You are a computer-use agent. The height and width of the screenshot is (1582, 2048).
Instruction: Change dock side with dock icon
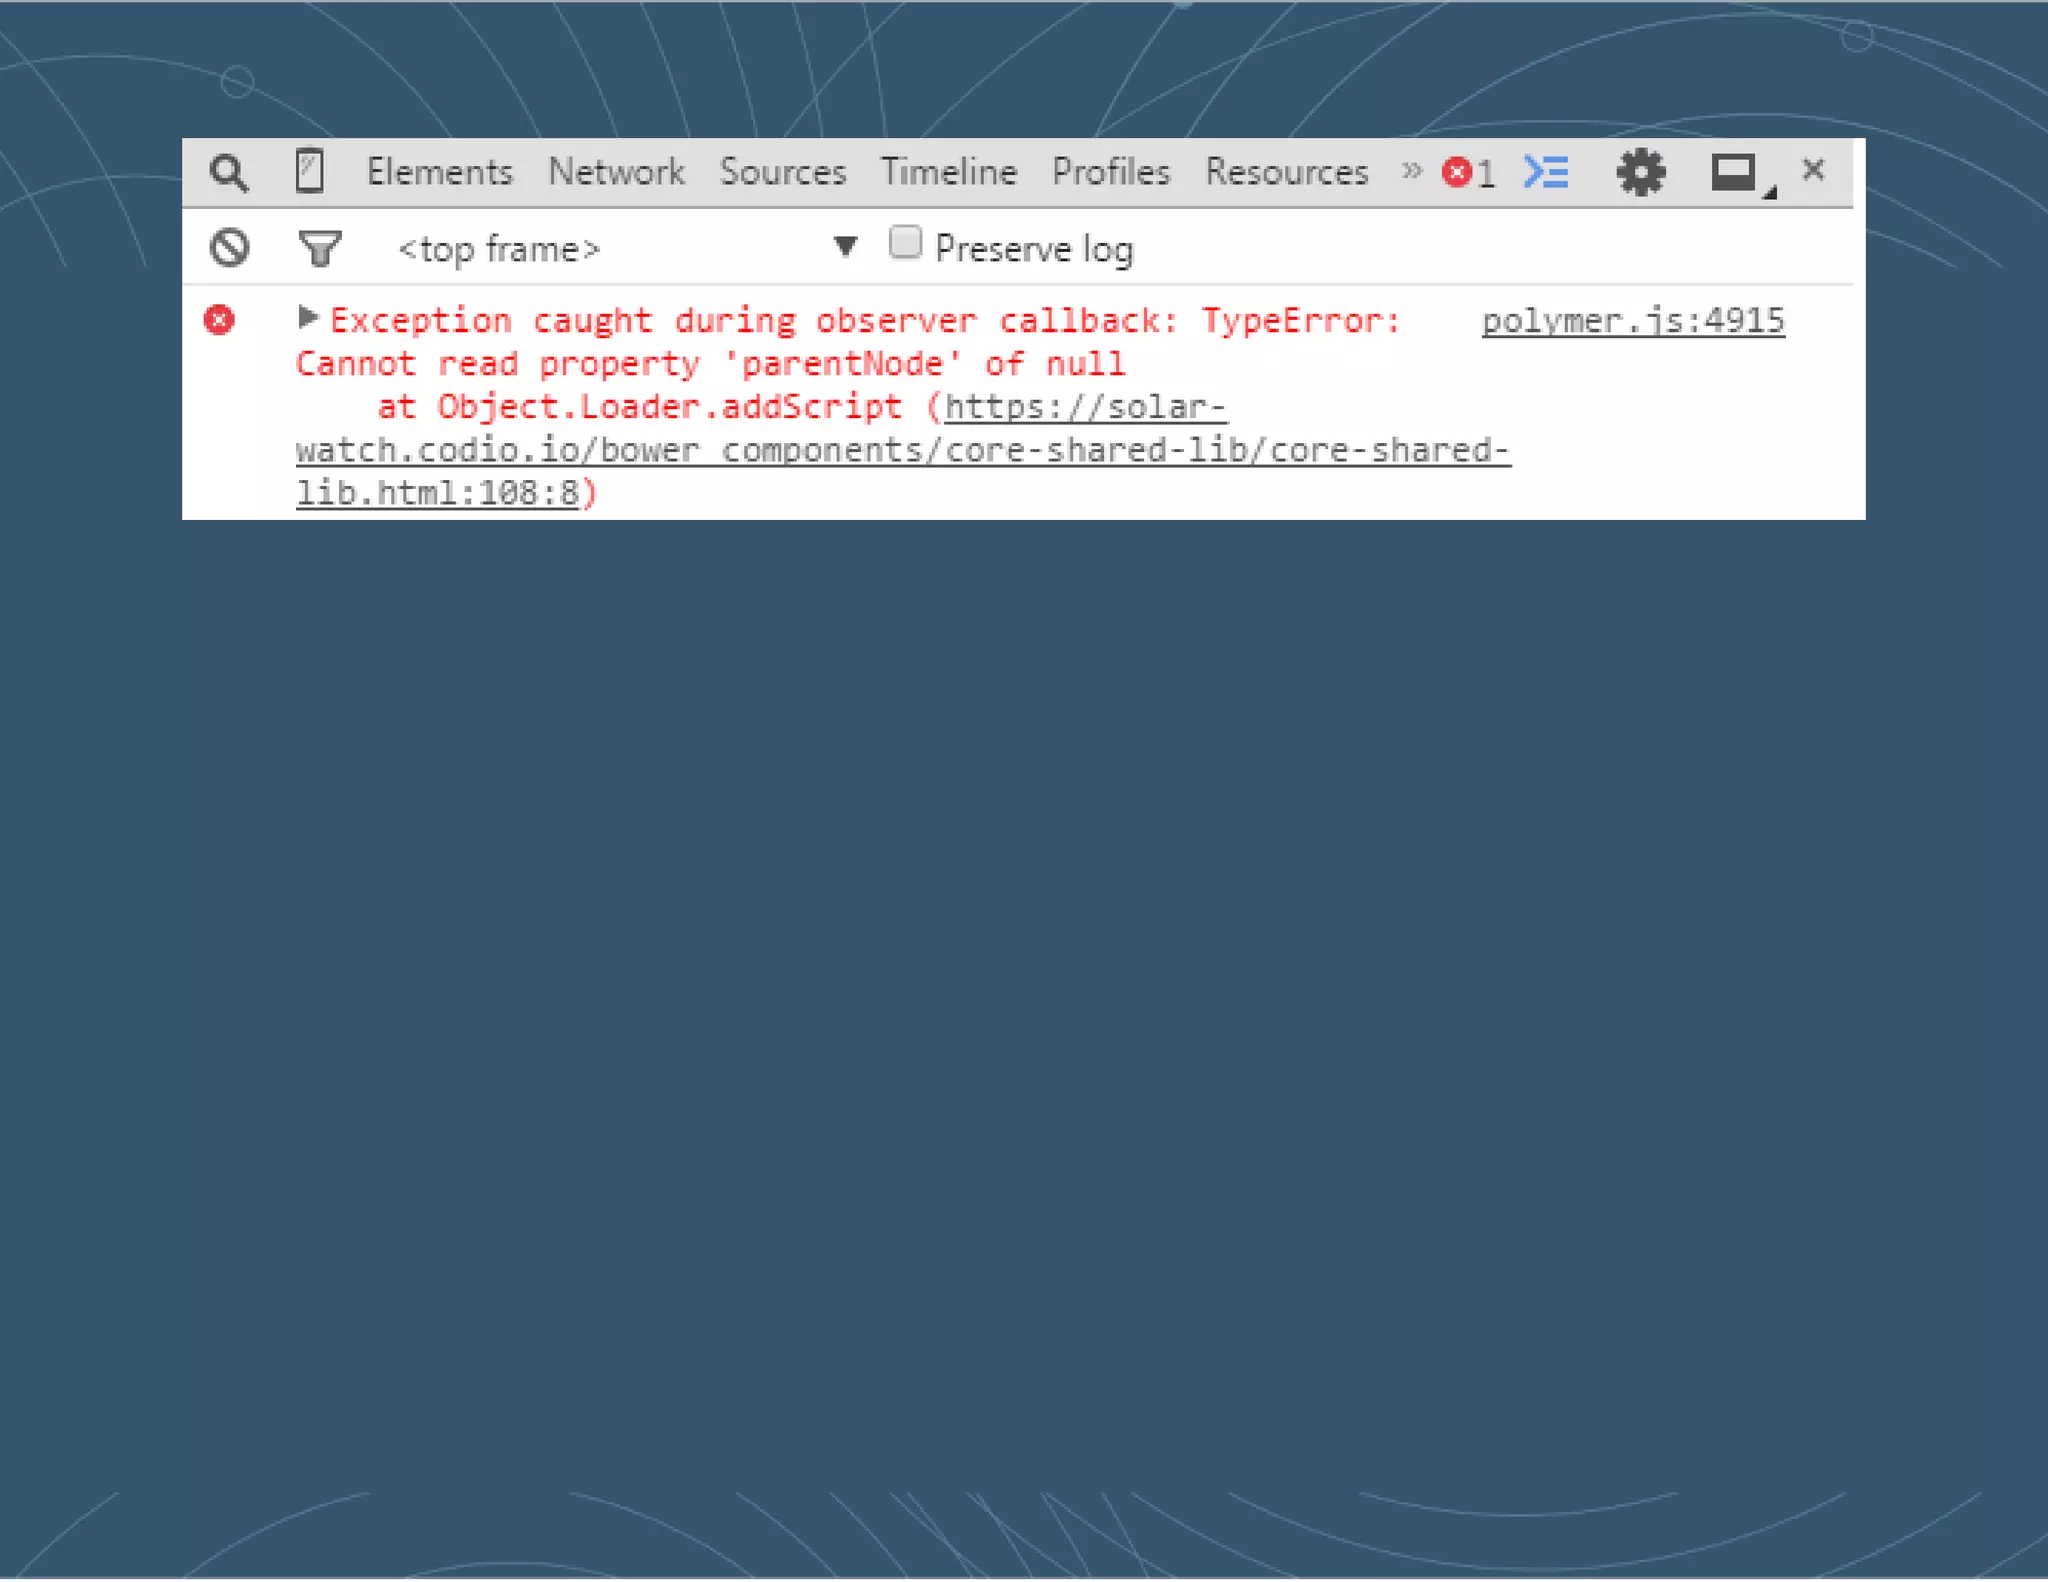pos(1735,173)
